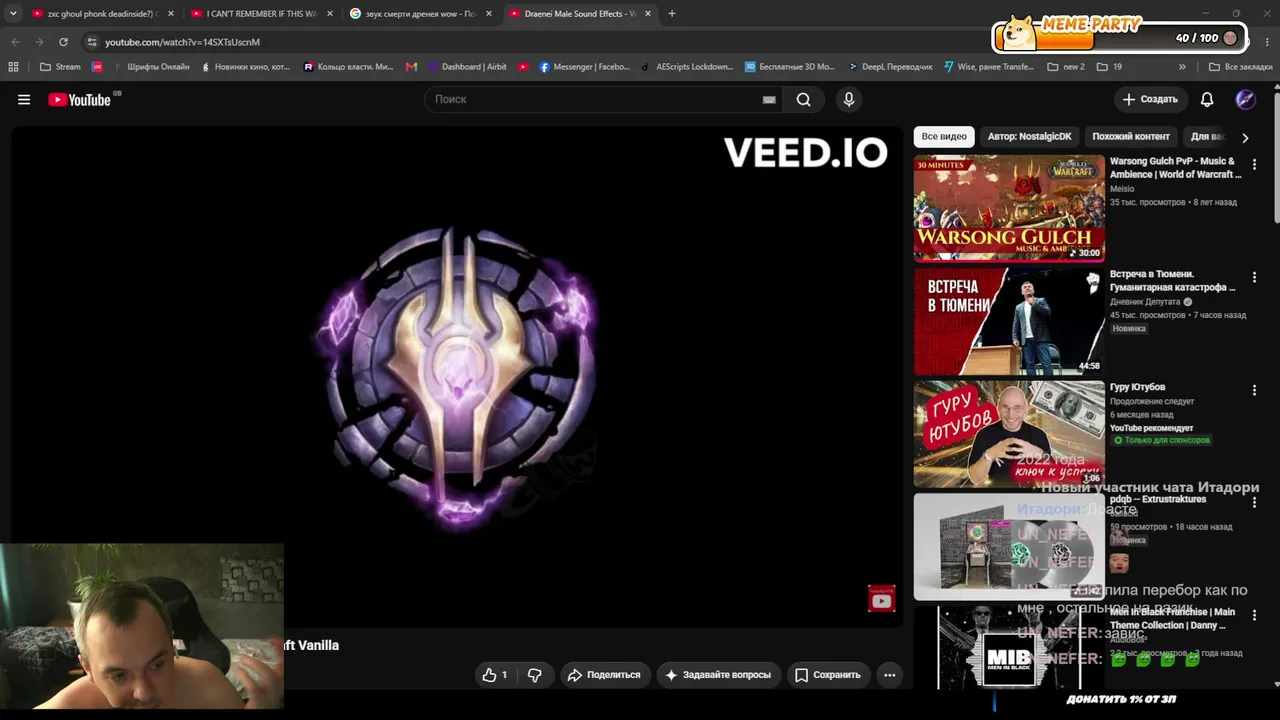Close the 'Draenei Male Sound Effects' tab
Viewport: 1280px width, 720px height.
tap(648, 14)
